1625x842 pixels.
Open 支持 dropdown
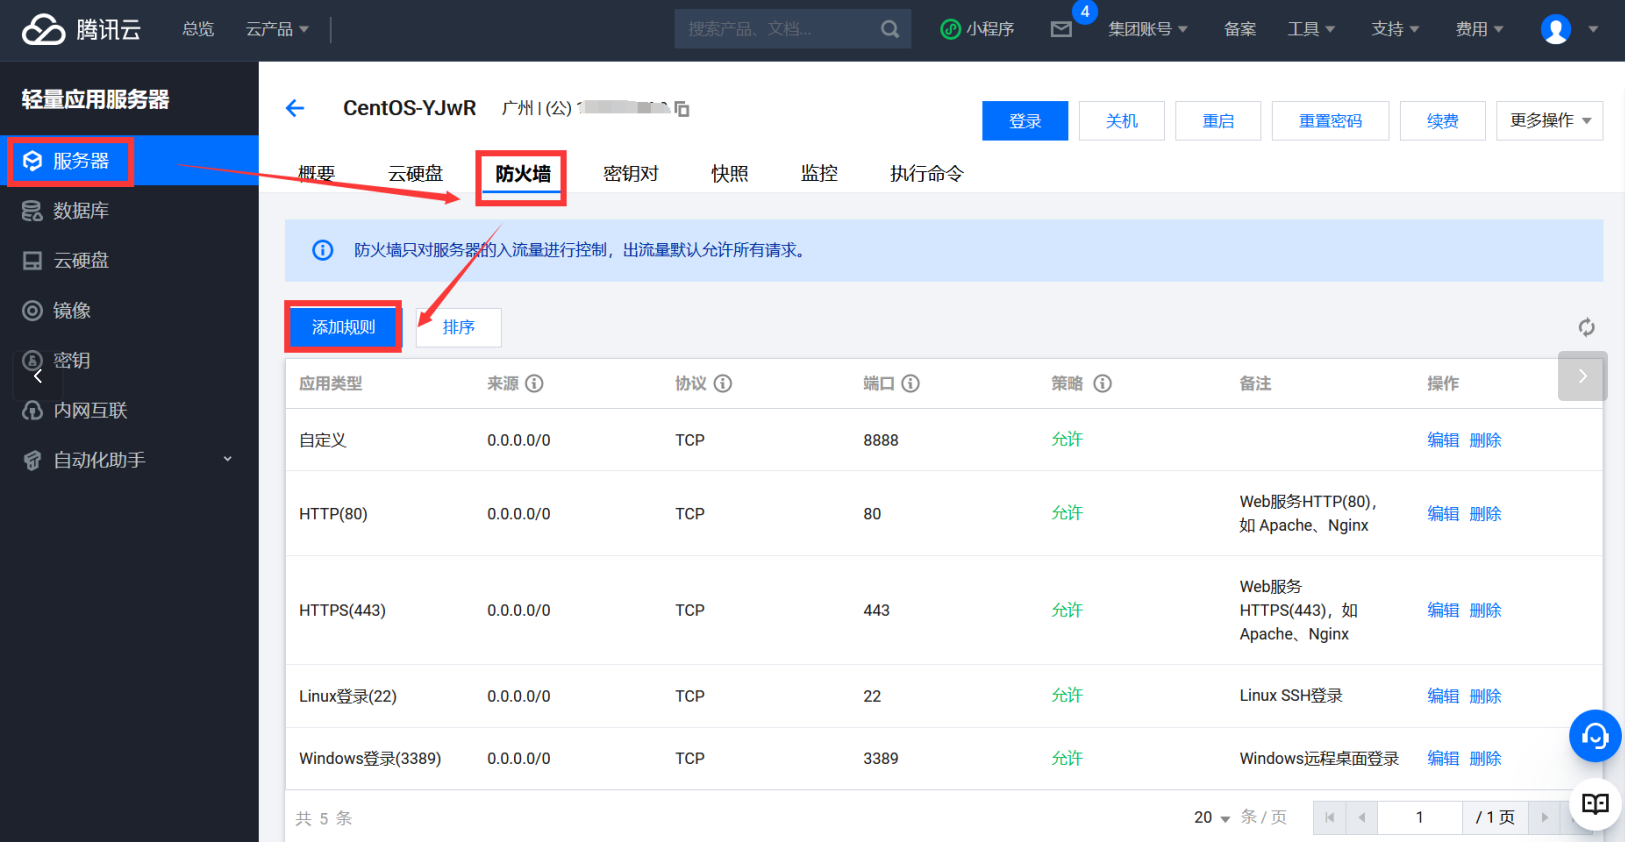(1395, 29)
